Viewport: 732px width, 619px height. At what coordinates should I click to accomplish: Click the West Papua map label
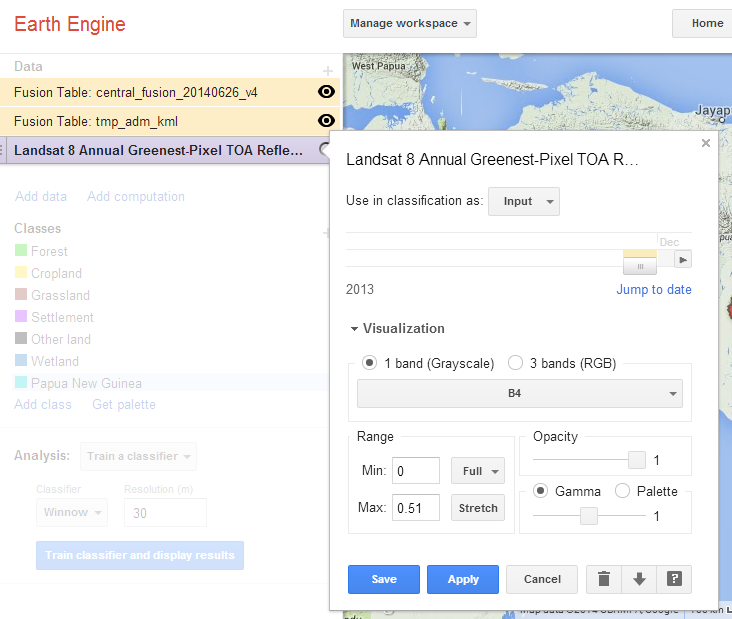(x=379, y=66)
